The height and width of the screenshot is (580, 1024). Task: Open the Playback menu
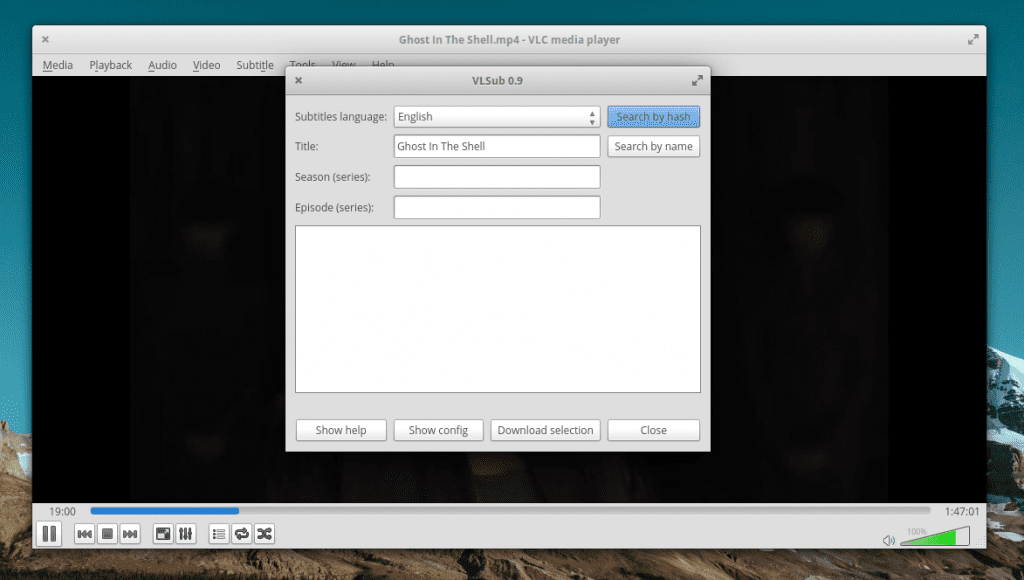tap(110, 65)
